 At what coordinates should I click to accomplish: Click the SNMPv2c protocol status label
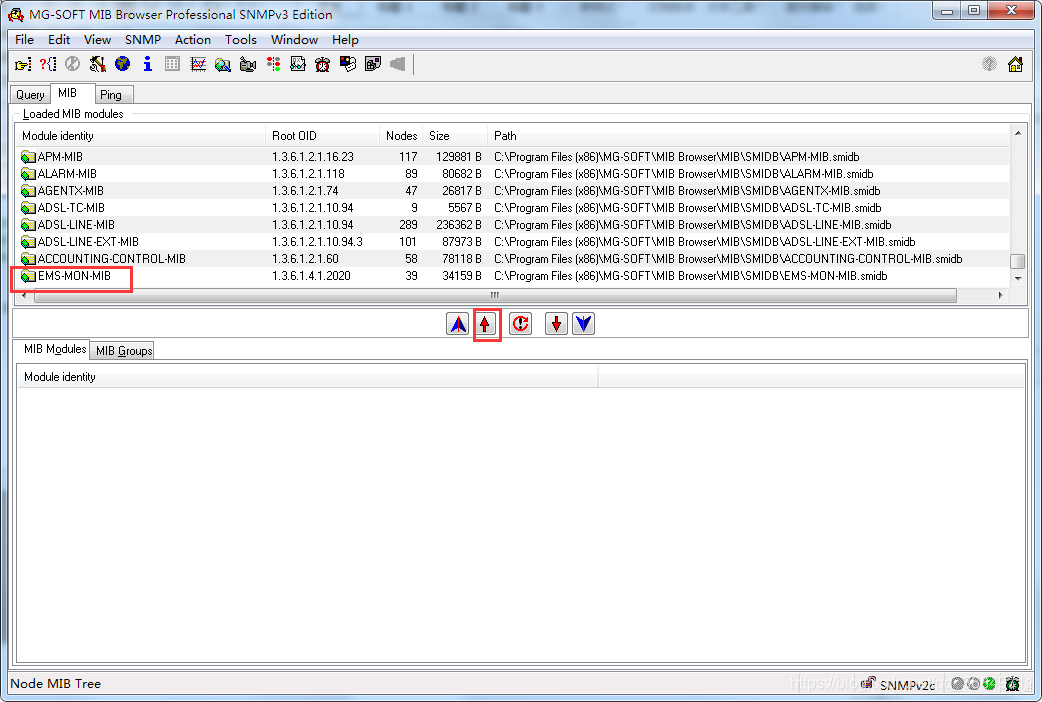coord(907,685)
